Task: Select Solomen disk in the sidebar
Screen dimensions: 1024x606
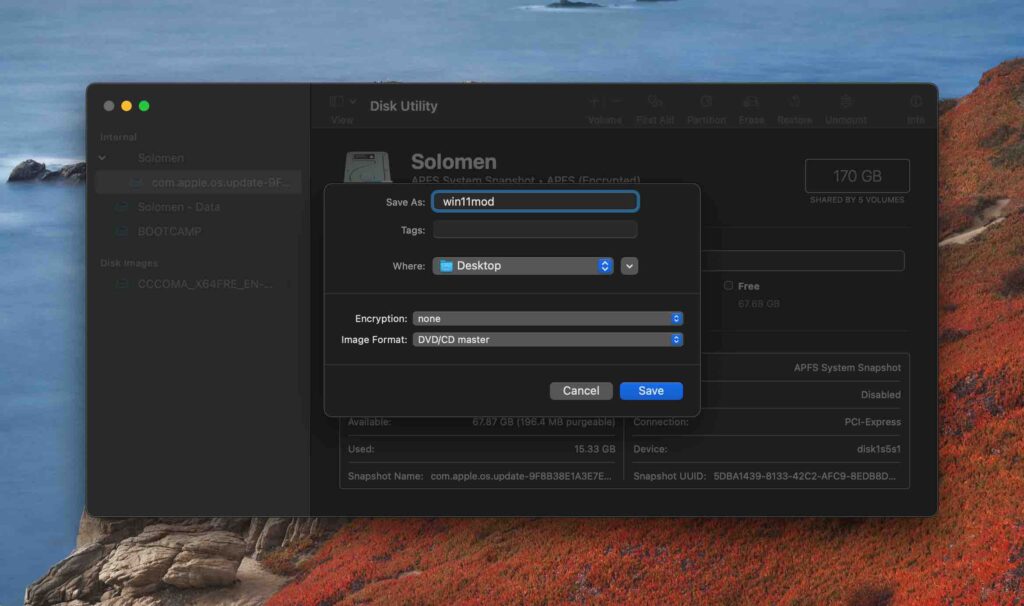Action: (161, 158)
